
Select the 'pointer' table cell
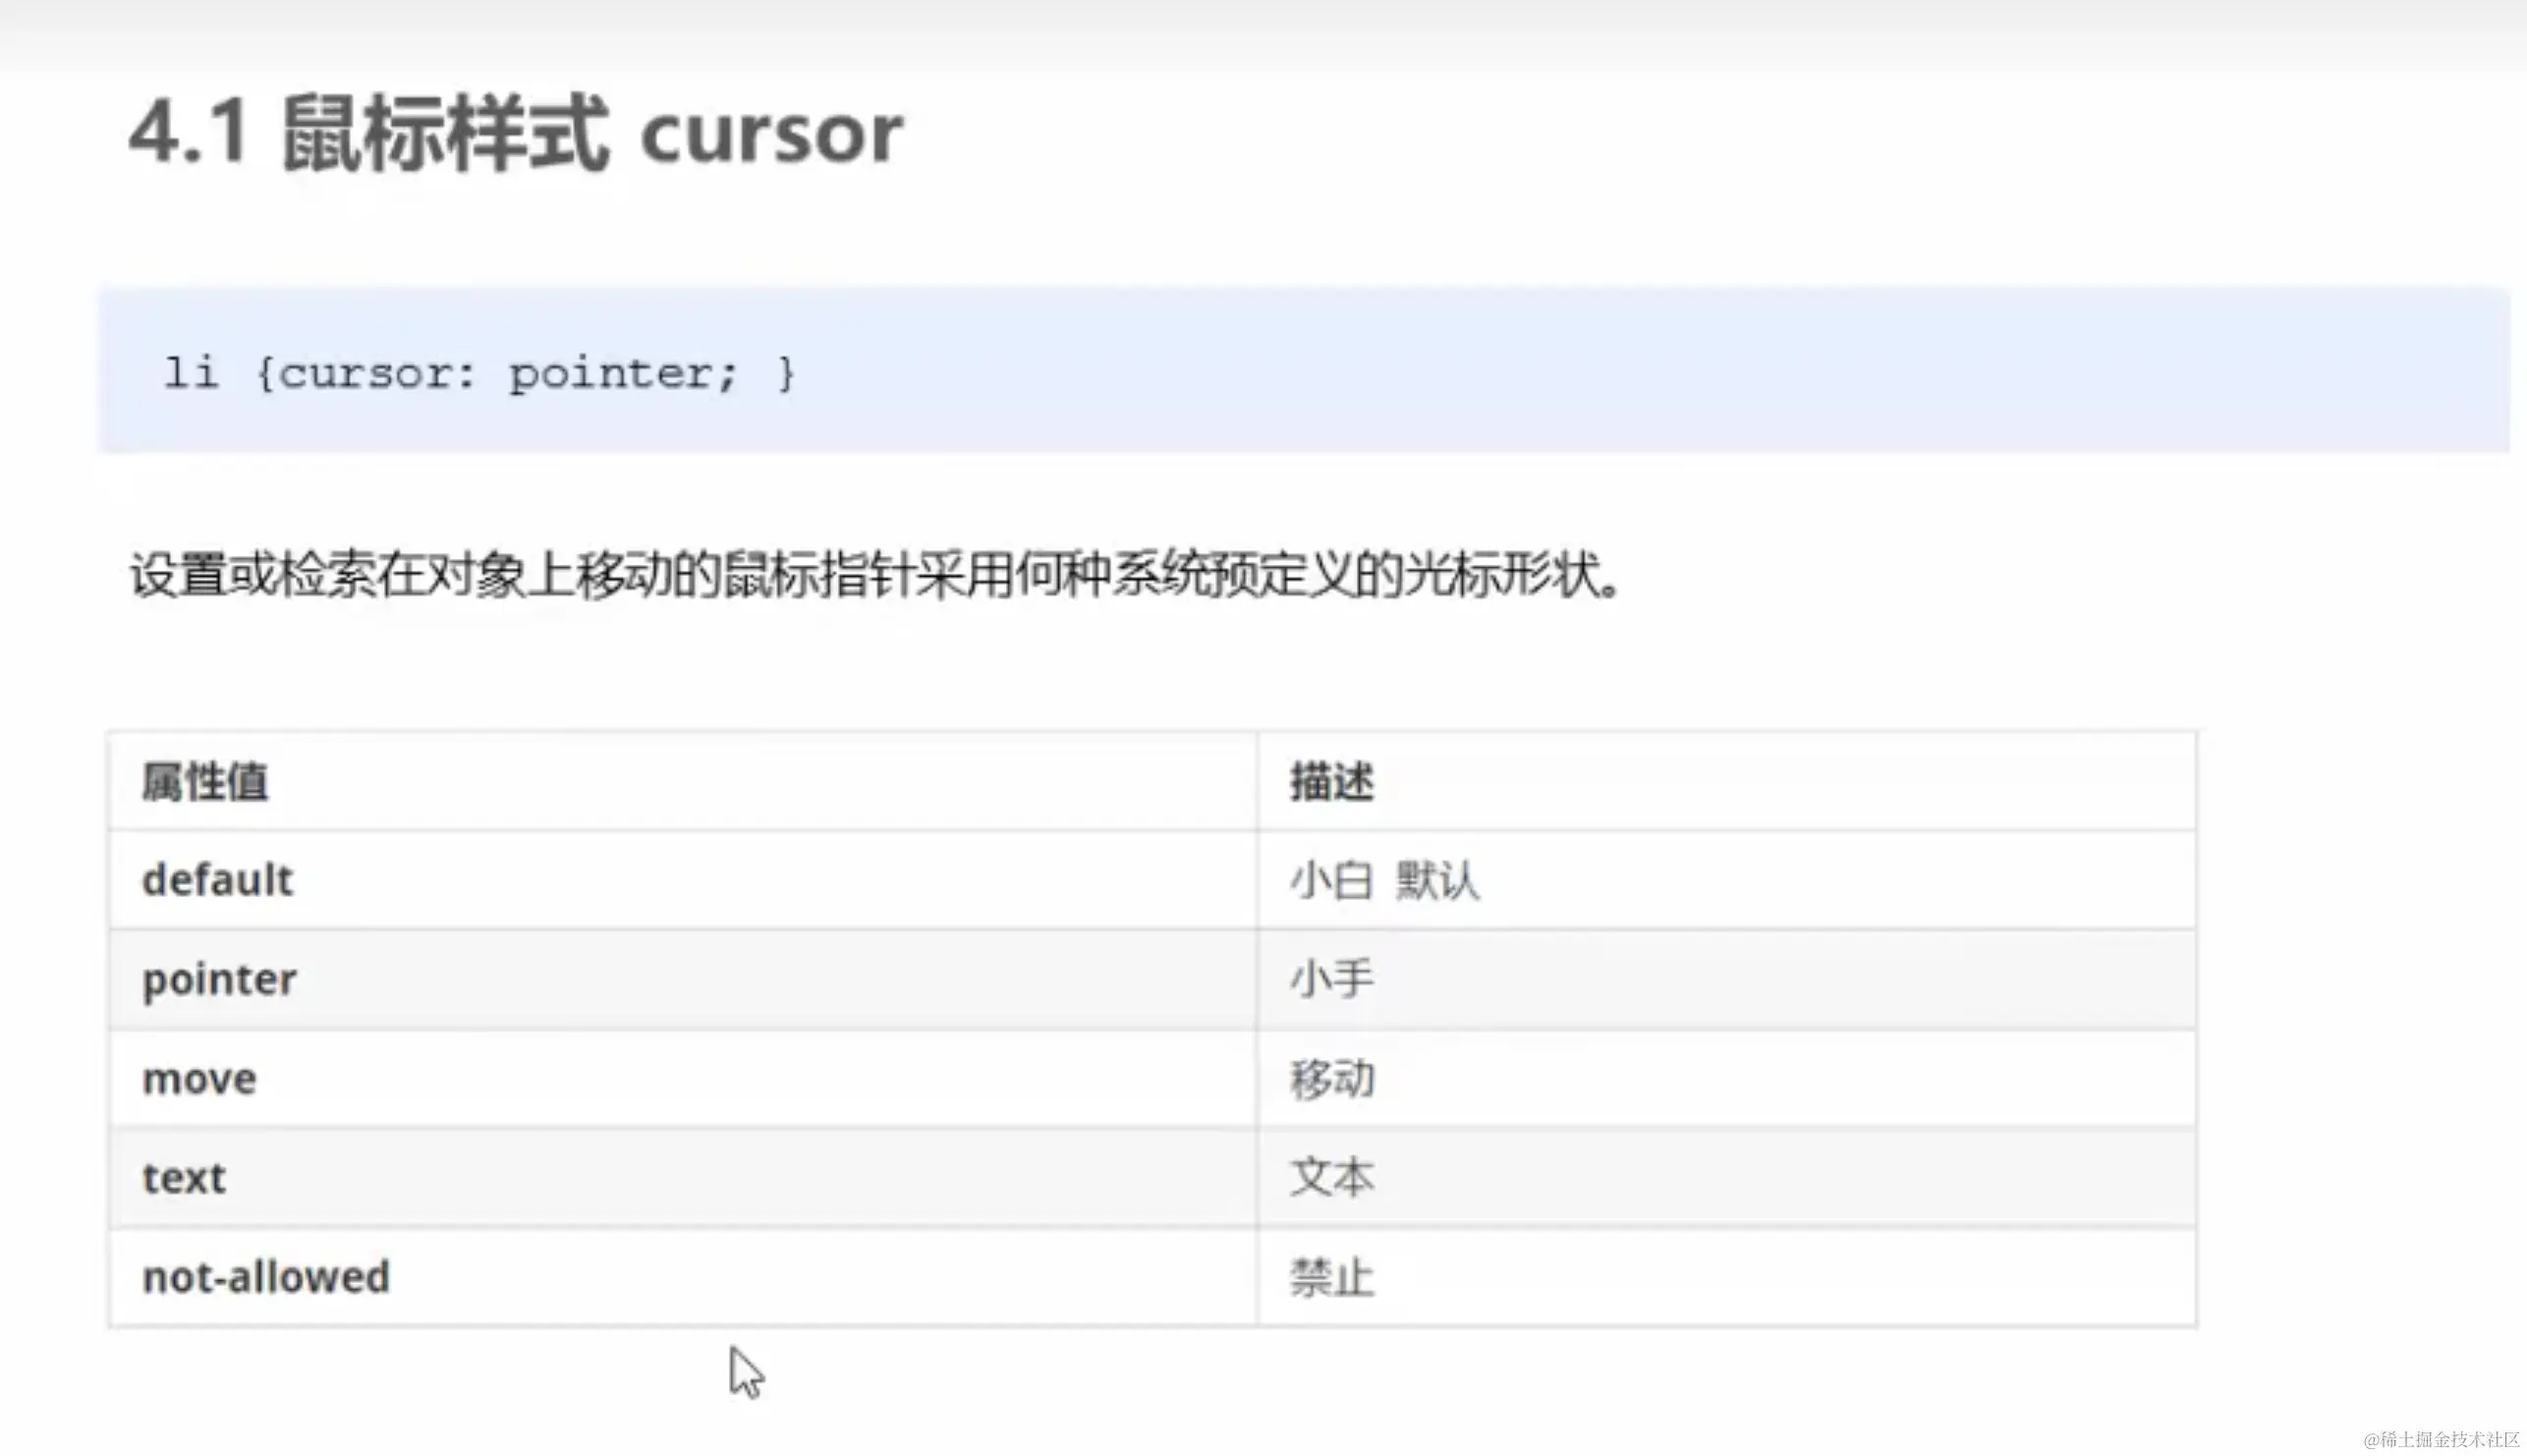pyautogui.click(x=219, y=979)
